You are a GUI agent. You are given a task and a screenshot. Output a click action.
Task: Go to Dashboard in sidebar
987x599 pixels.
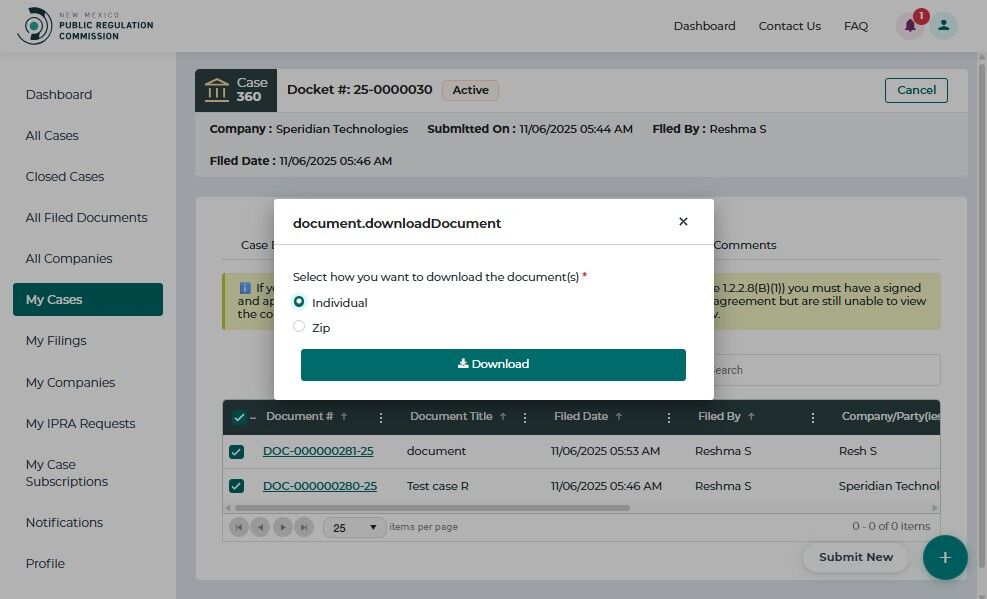(59, 94)
